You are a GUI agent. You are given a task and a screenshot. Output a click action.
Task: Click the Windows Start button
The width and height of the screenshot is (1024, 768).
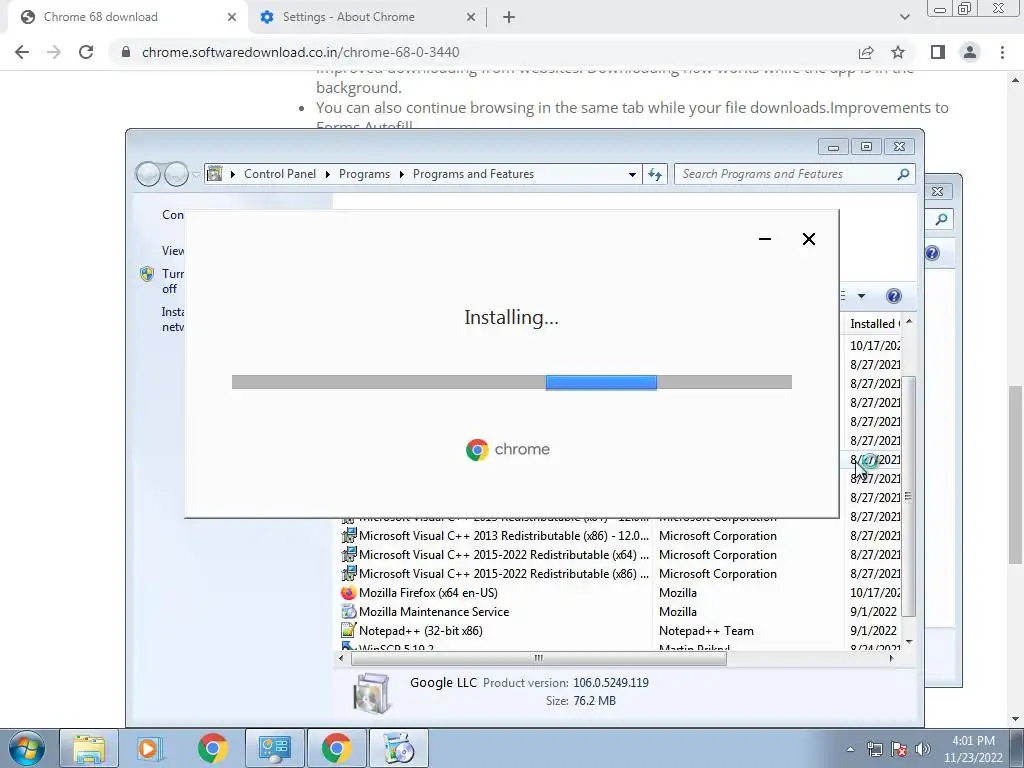(x=27, y=748)
